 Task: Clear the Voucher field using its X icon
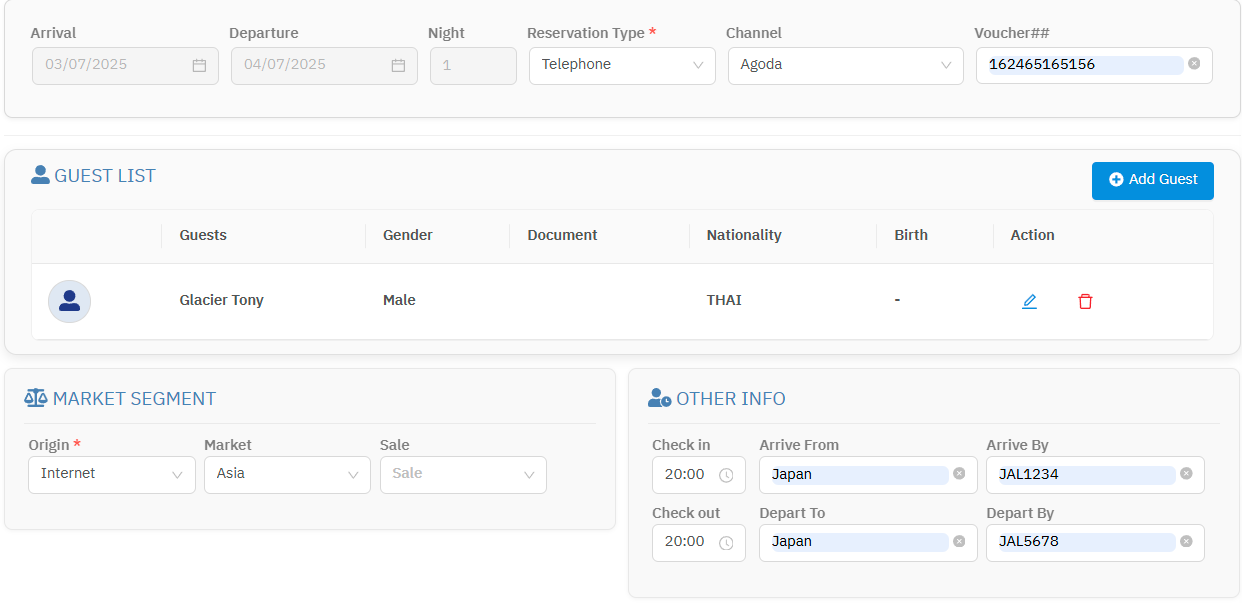[x=1193, y=64]
